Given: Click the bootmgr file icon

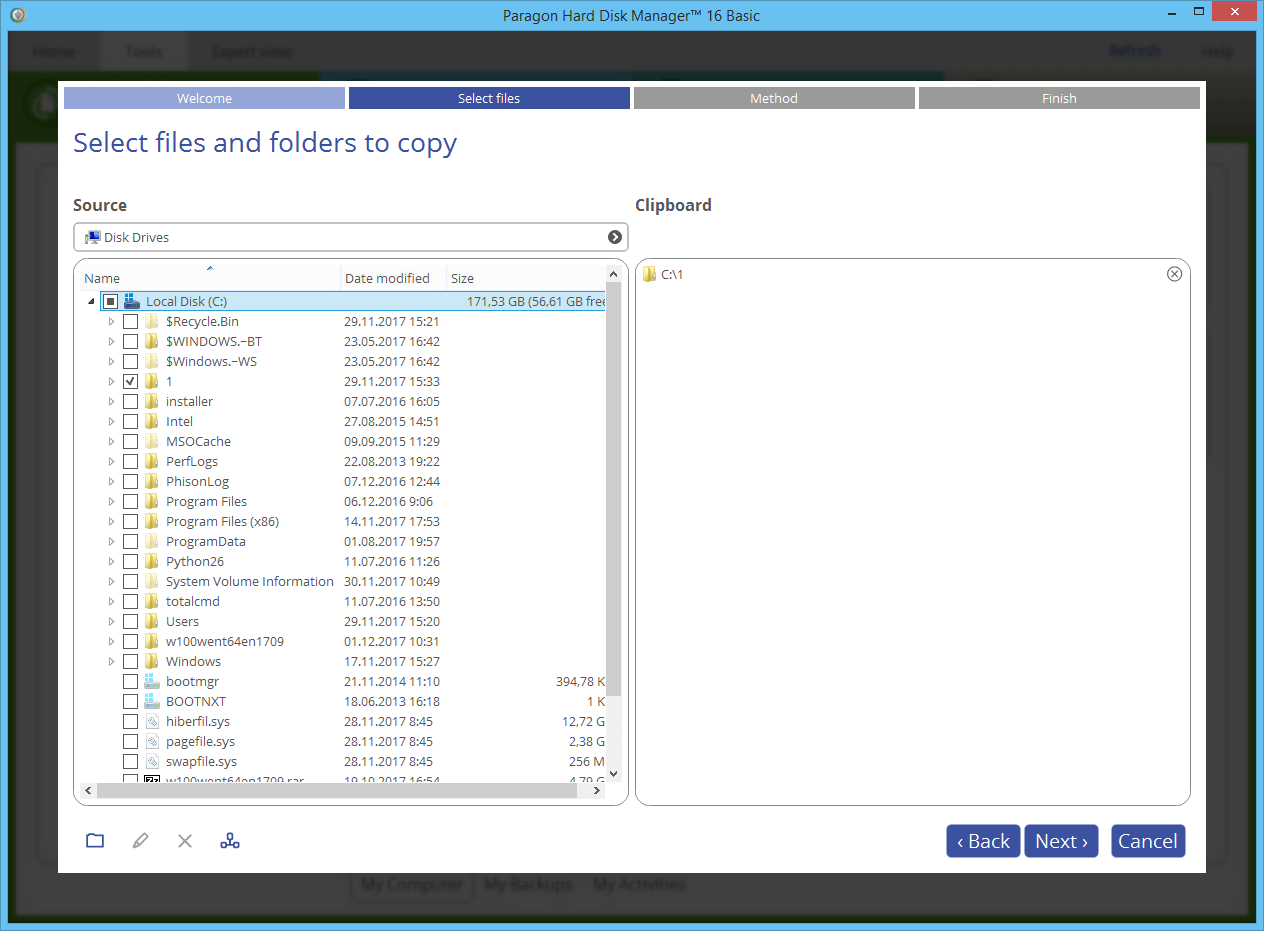Looking at the screenshot, I should pyautogui.click(x=152, y=681).
